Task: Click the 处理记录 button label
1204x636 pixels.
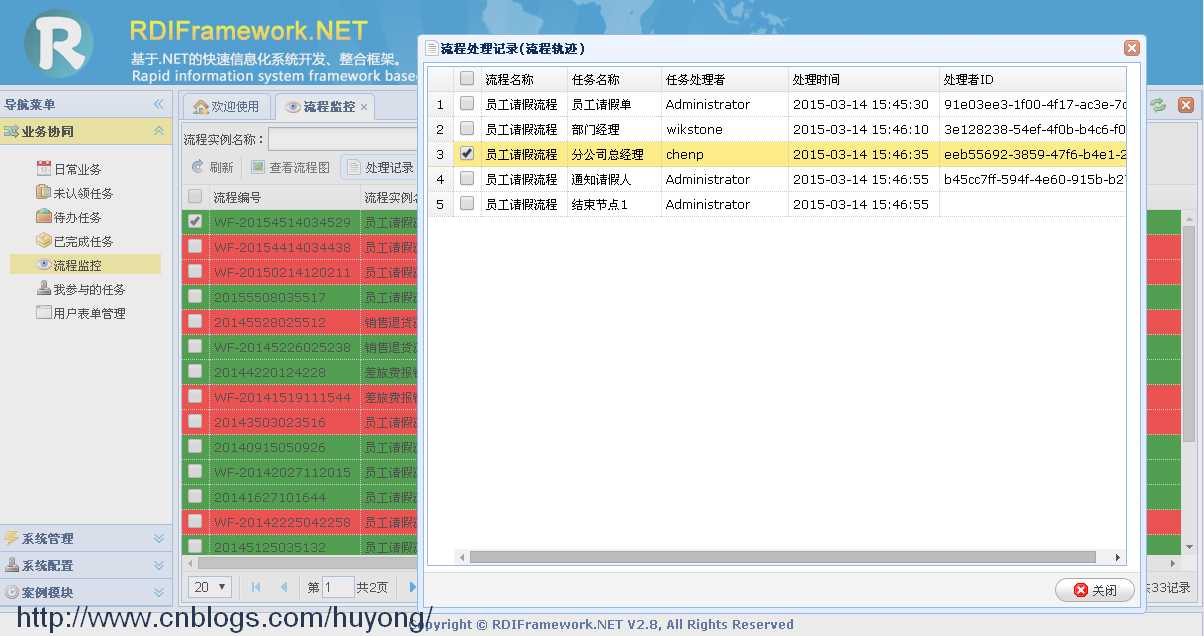Action: point(389,168)
